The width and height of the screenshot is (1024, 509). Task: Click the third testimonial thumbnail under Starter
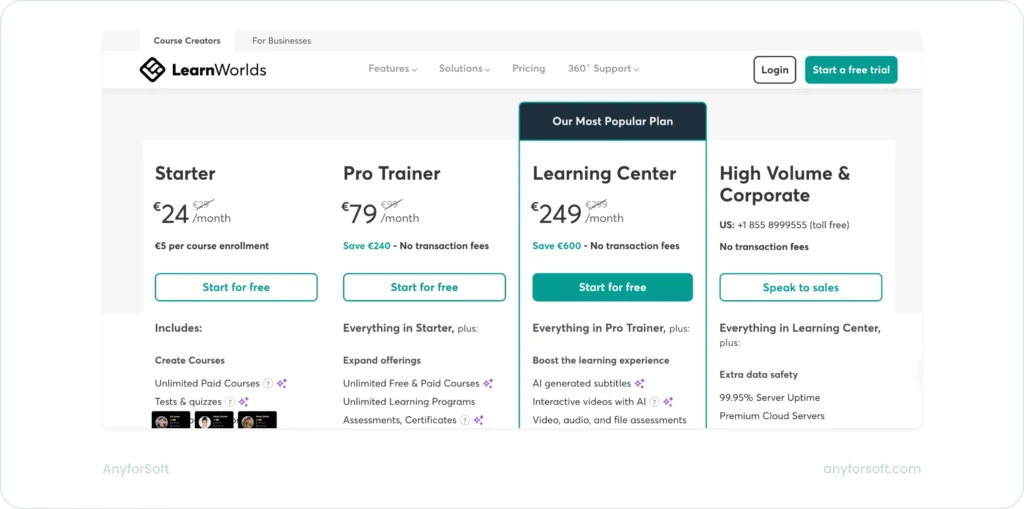pos(257,420)
